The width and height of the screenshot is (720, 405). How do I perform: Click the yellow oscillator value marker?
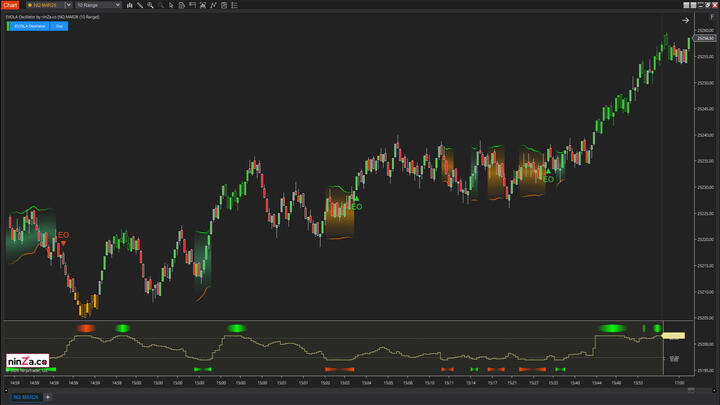[x=673, y=337]
